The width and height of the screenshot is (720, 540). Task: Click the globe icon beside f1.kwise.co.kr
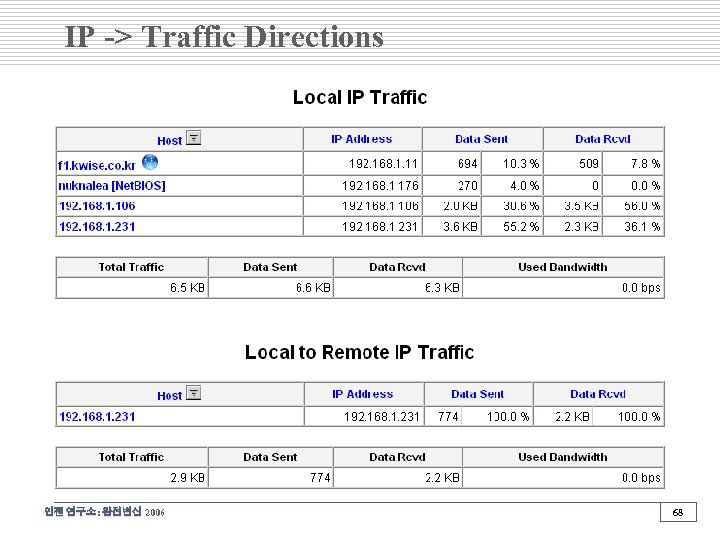(x=150, y=162)
